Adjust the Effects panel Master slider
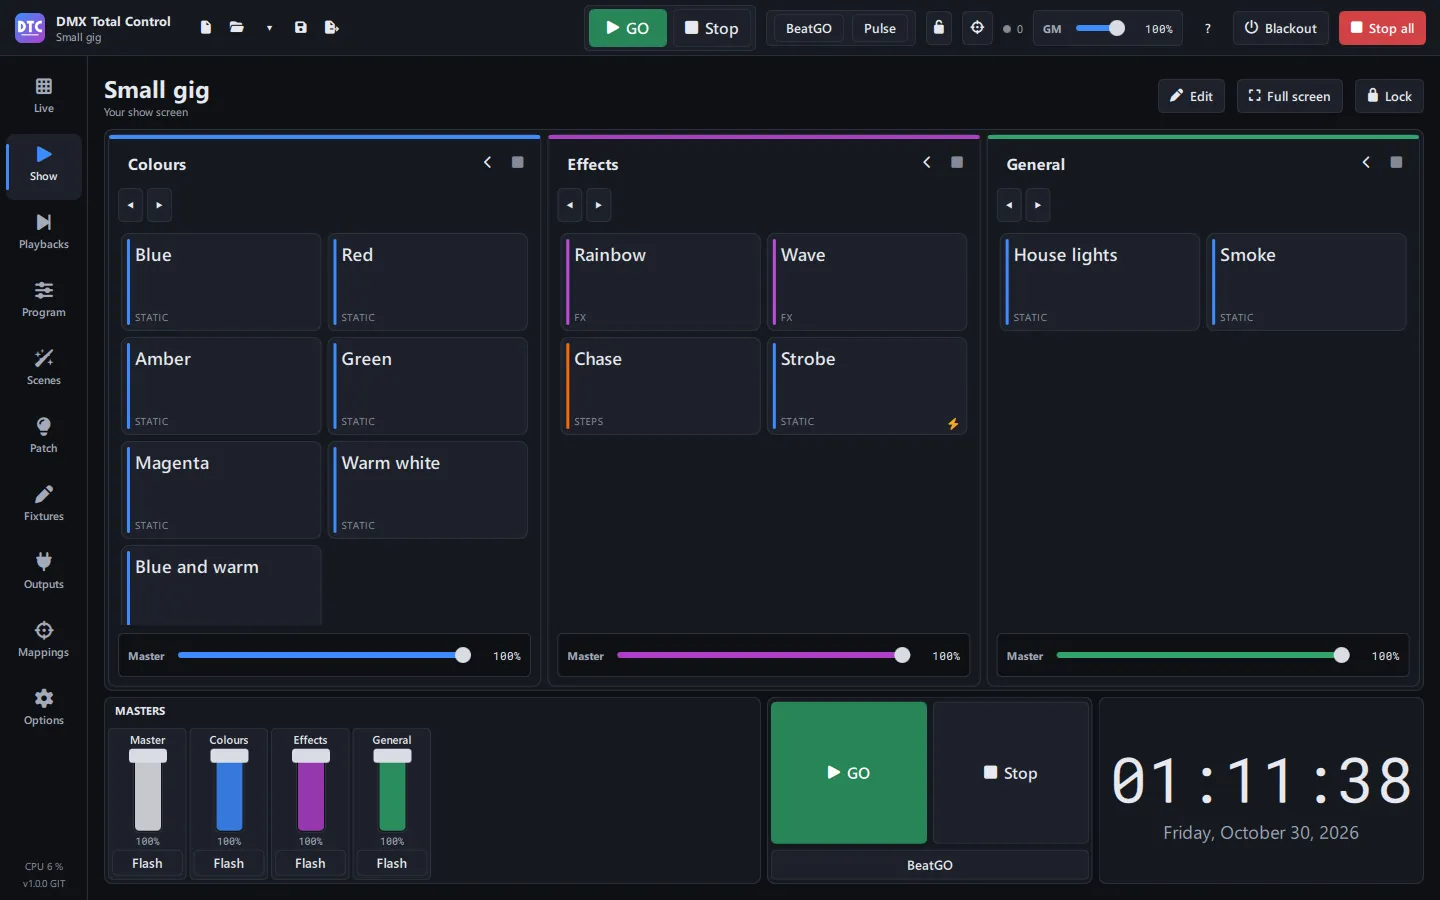The height and width of the screenshot is (900, 1440). tap(764, 655)
